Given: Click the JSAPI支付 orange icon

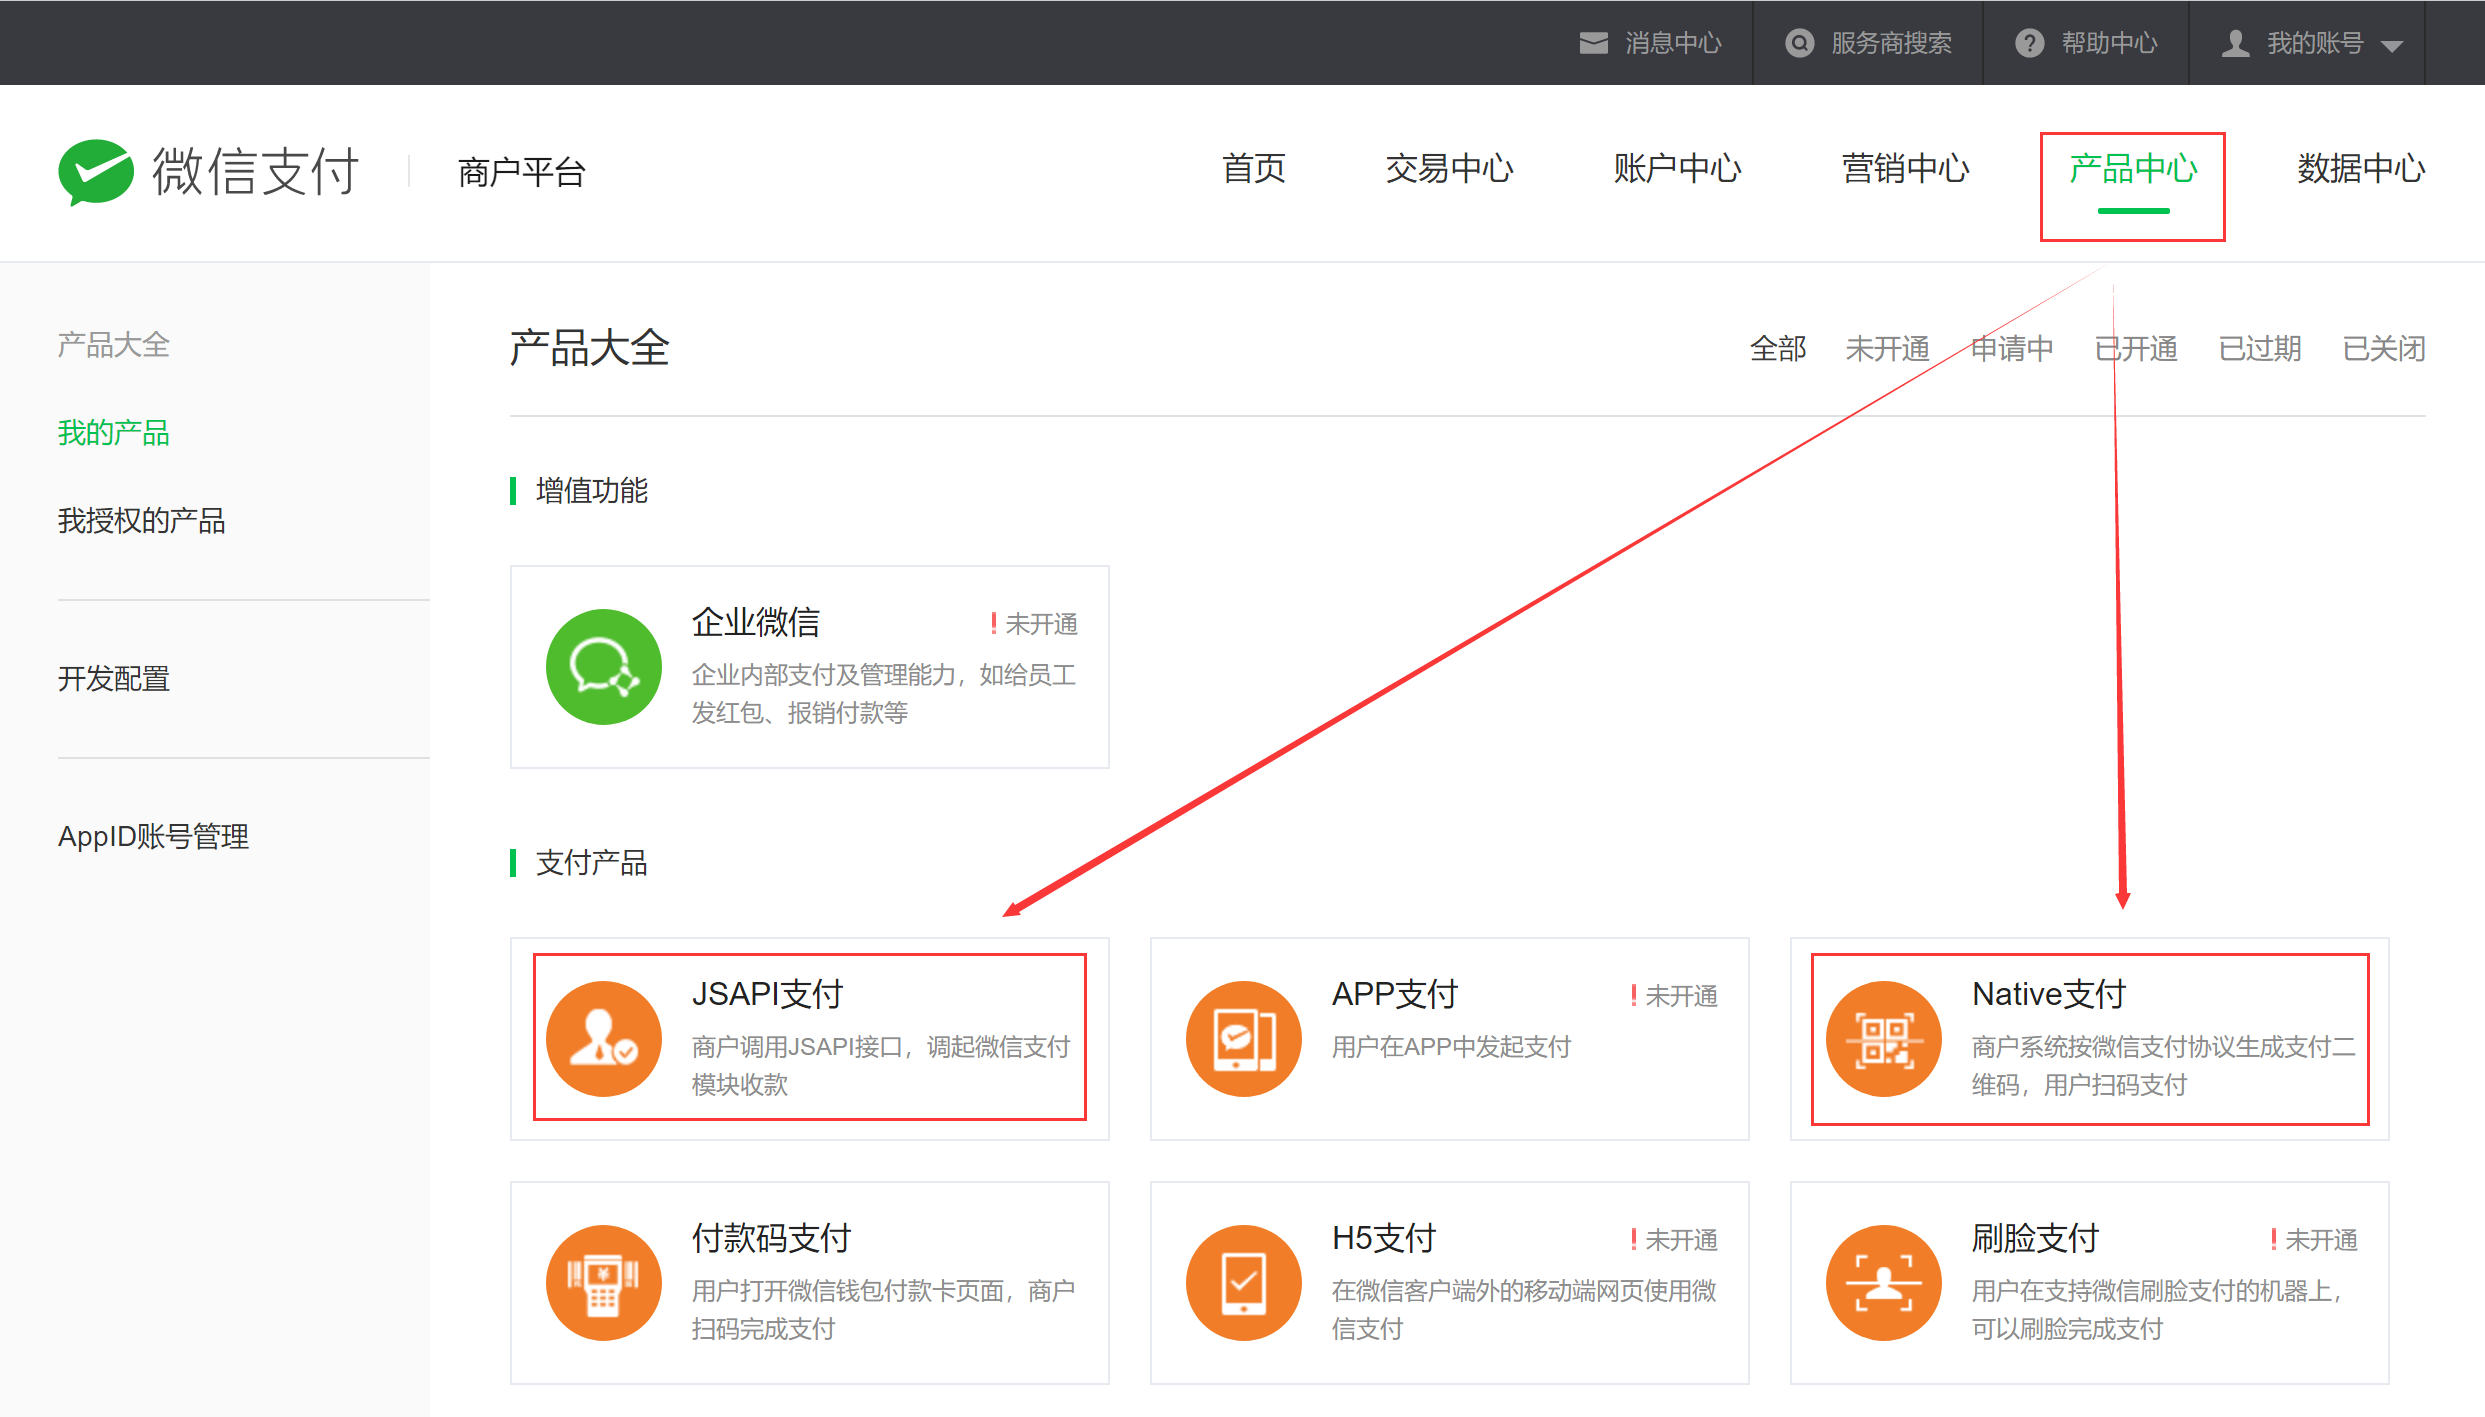Looking at the screenshot, I should [x=603, y=1039].
